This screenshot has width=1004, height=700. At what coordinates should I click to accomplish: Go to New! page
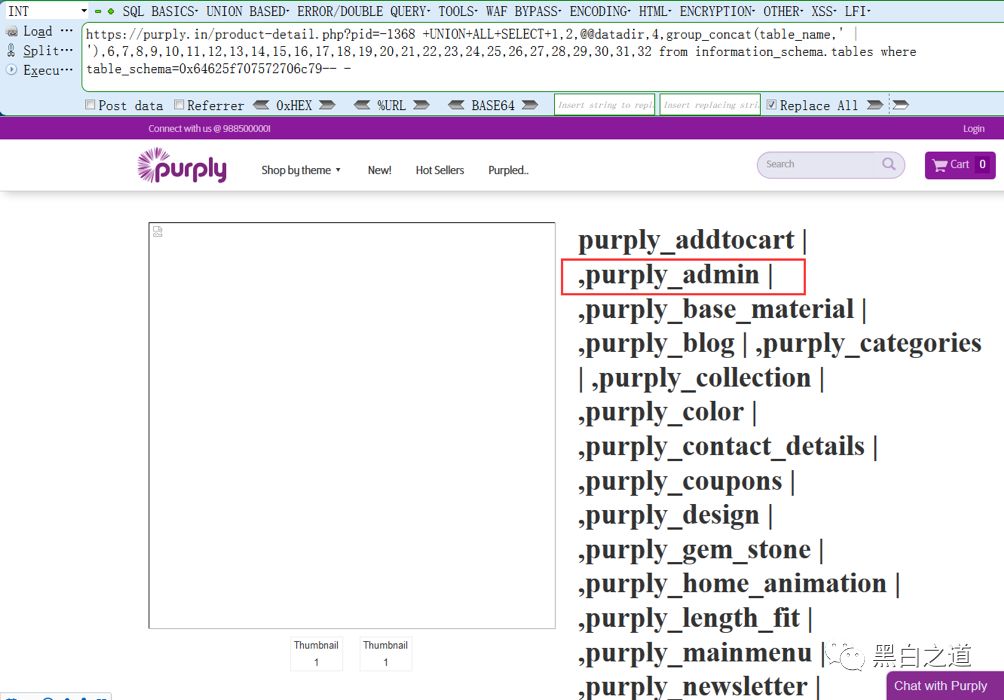tap(380, 170)
